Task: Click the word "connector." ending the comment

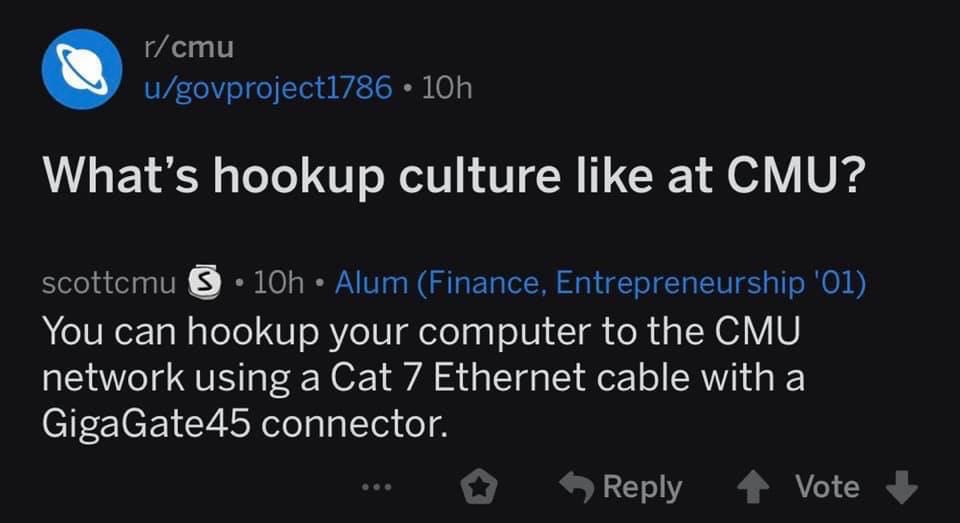Action: tap(356, 426)
